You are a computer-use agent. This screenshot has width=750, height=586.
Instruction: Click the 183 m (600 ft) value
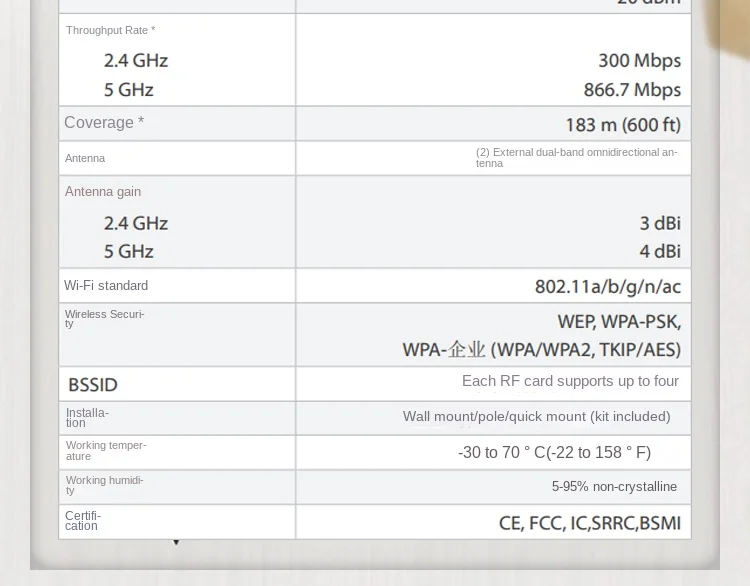tap(622, 125)
